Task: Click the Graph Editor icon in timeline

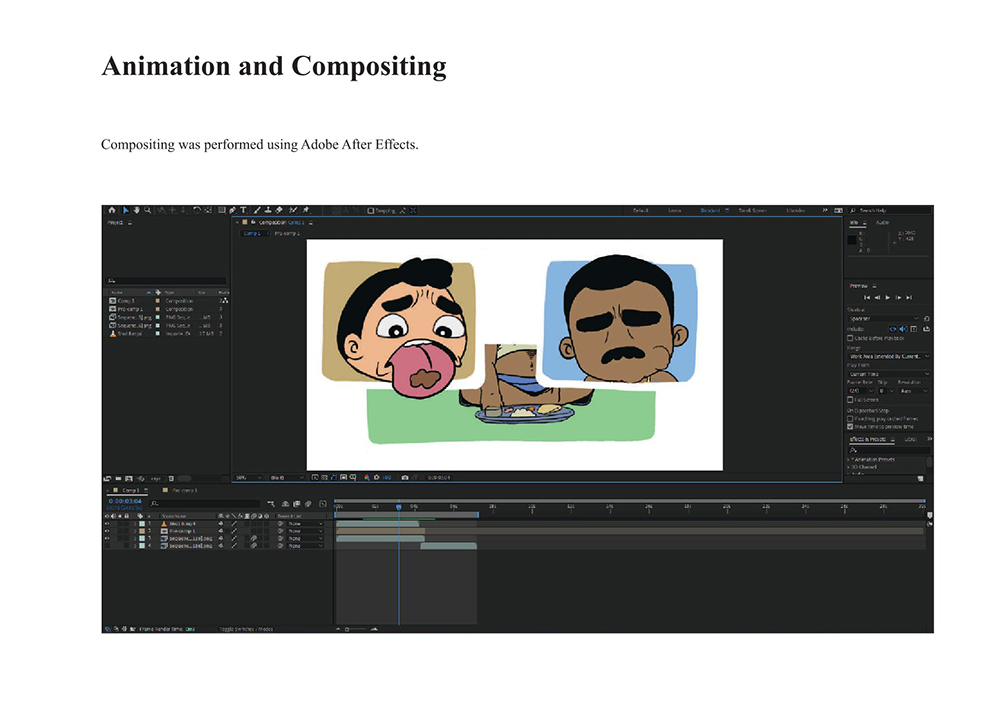Action: [323, 504]
